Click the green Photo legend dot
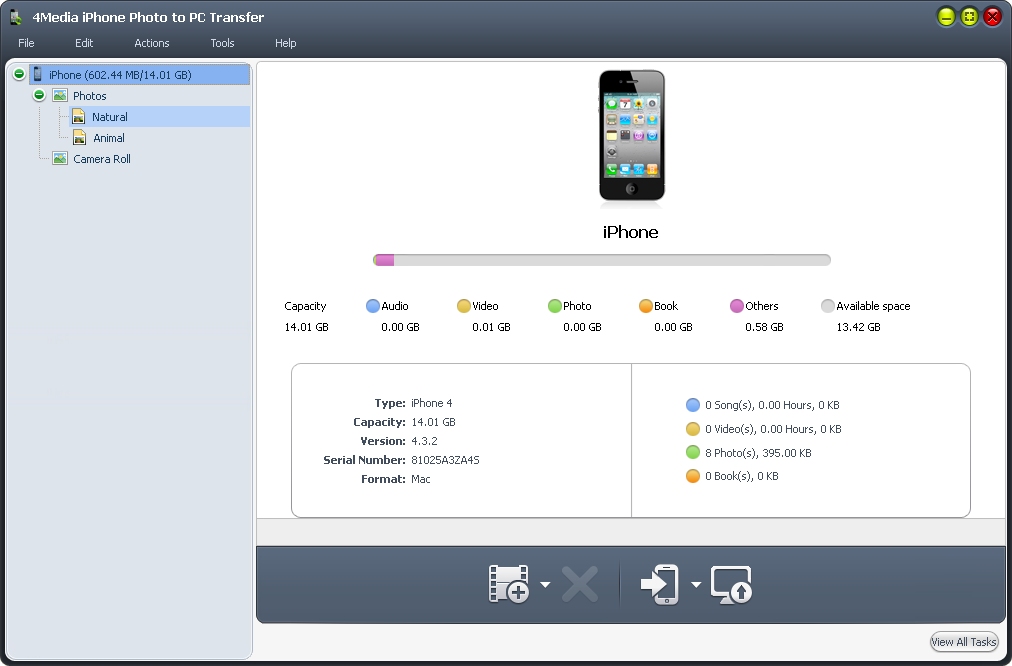 pos(554,306)
